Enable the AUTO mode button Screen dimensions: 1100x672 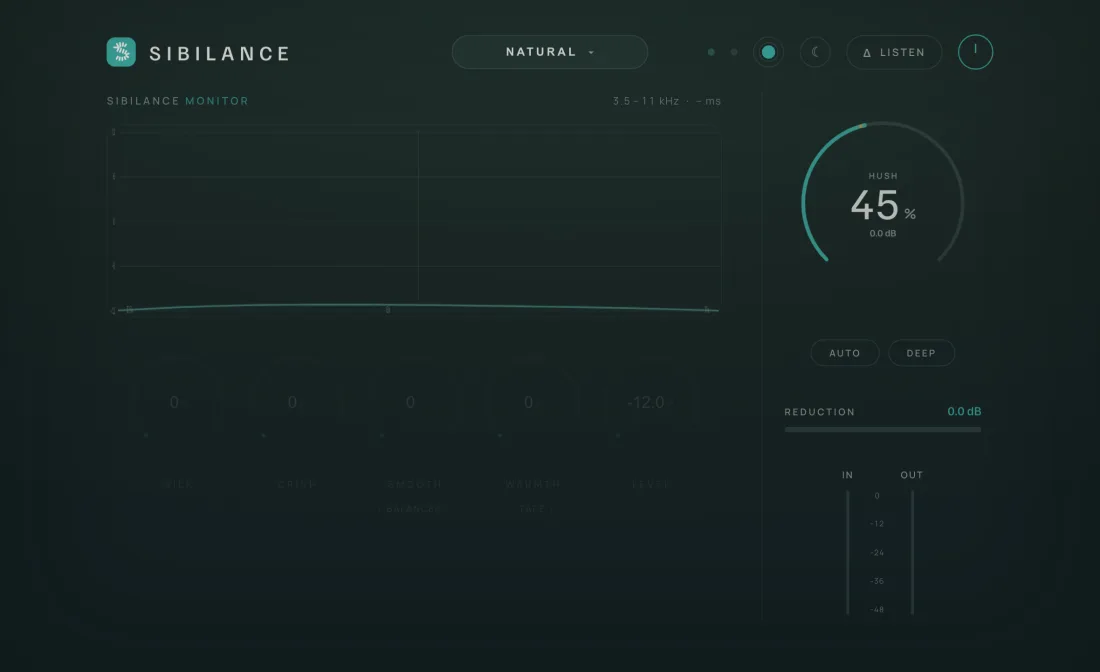(845, 353)
